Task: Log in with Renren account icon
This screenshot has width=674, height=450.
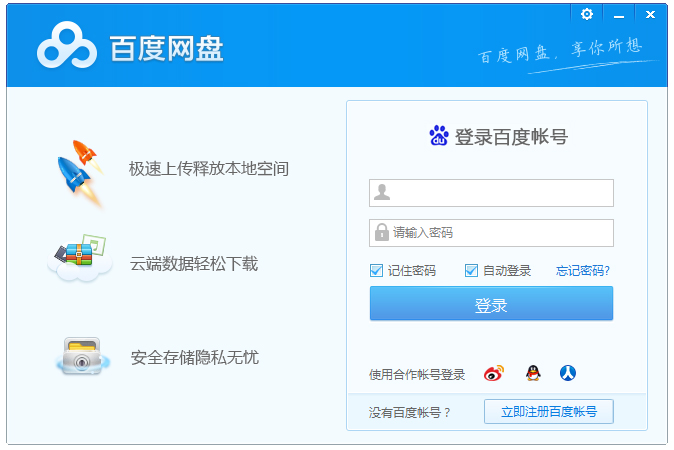Action: (x=568, y=373)
